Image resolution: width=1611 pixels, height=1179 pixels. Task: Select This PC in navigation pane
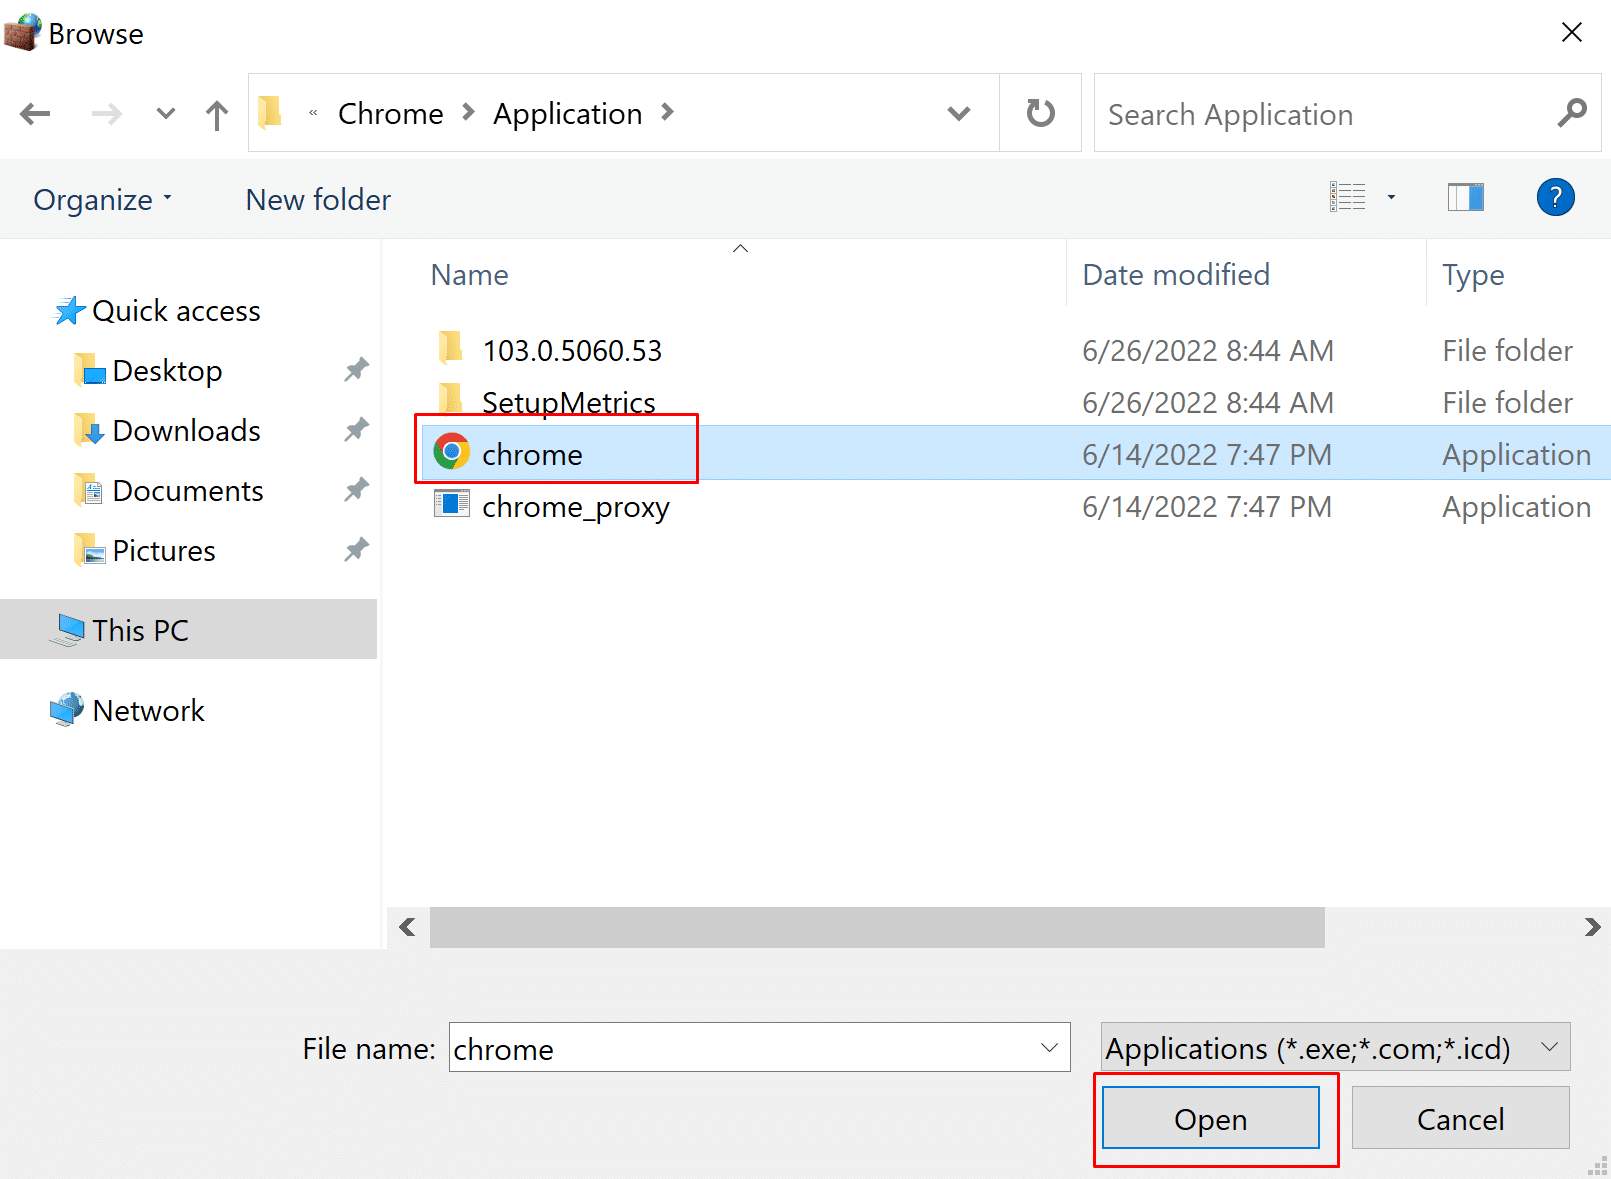(x=188, y=630)
